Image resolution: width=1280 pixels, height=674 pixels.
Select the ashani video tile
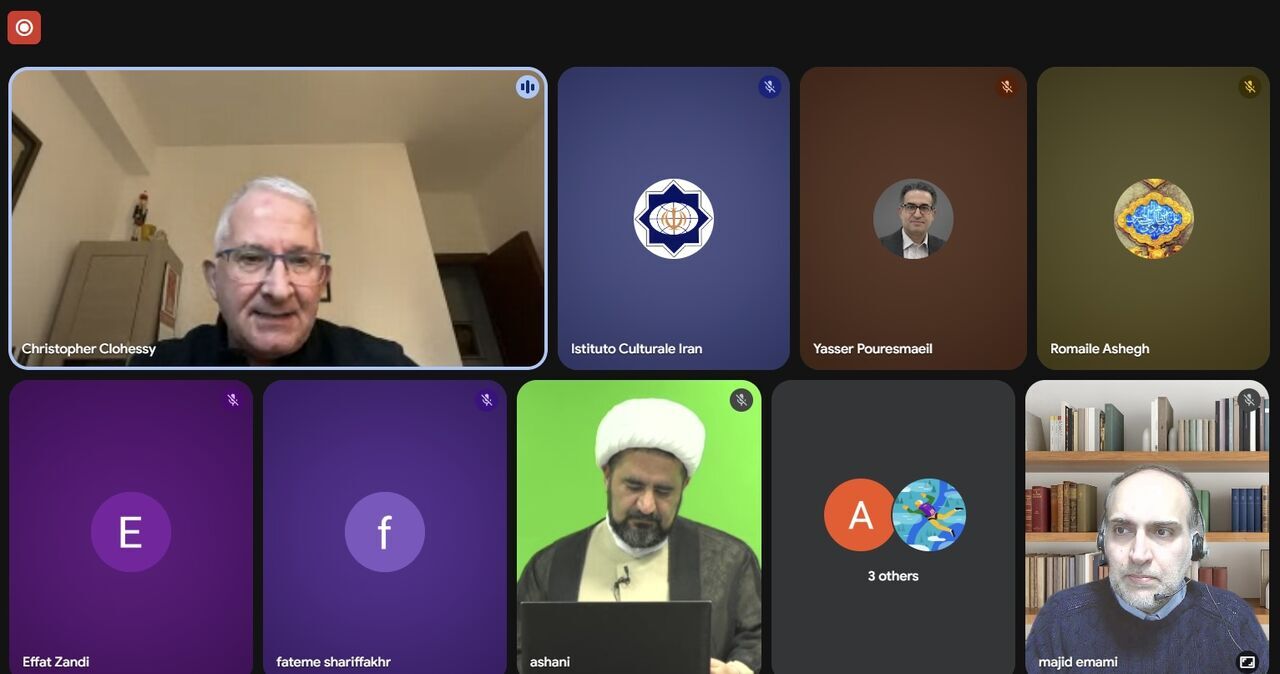click(639, 527)
